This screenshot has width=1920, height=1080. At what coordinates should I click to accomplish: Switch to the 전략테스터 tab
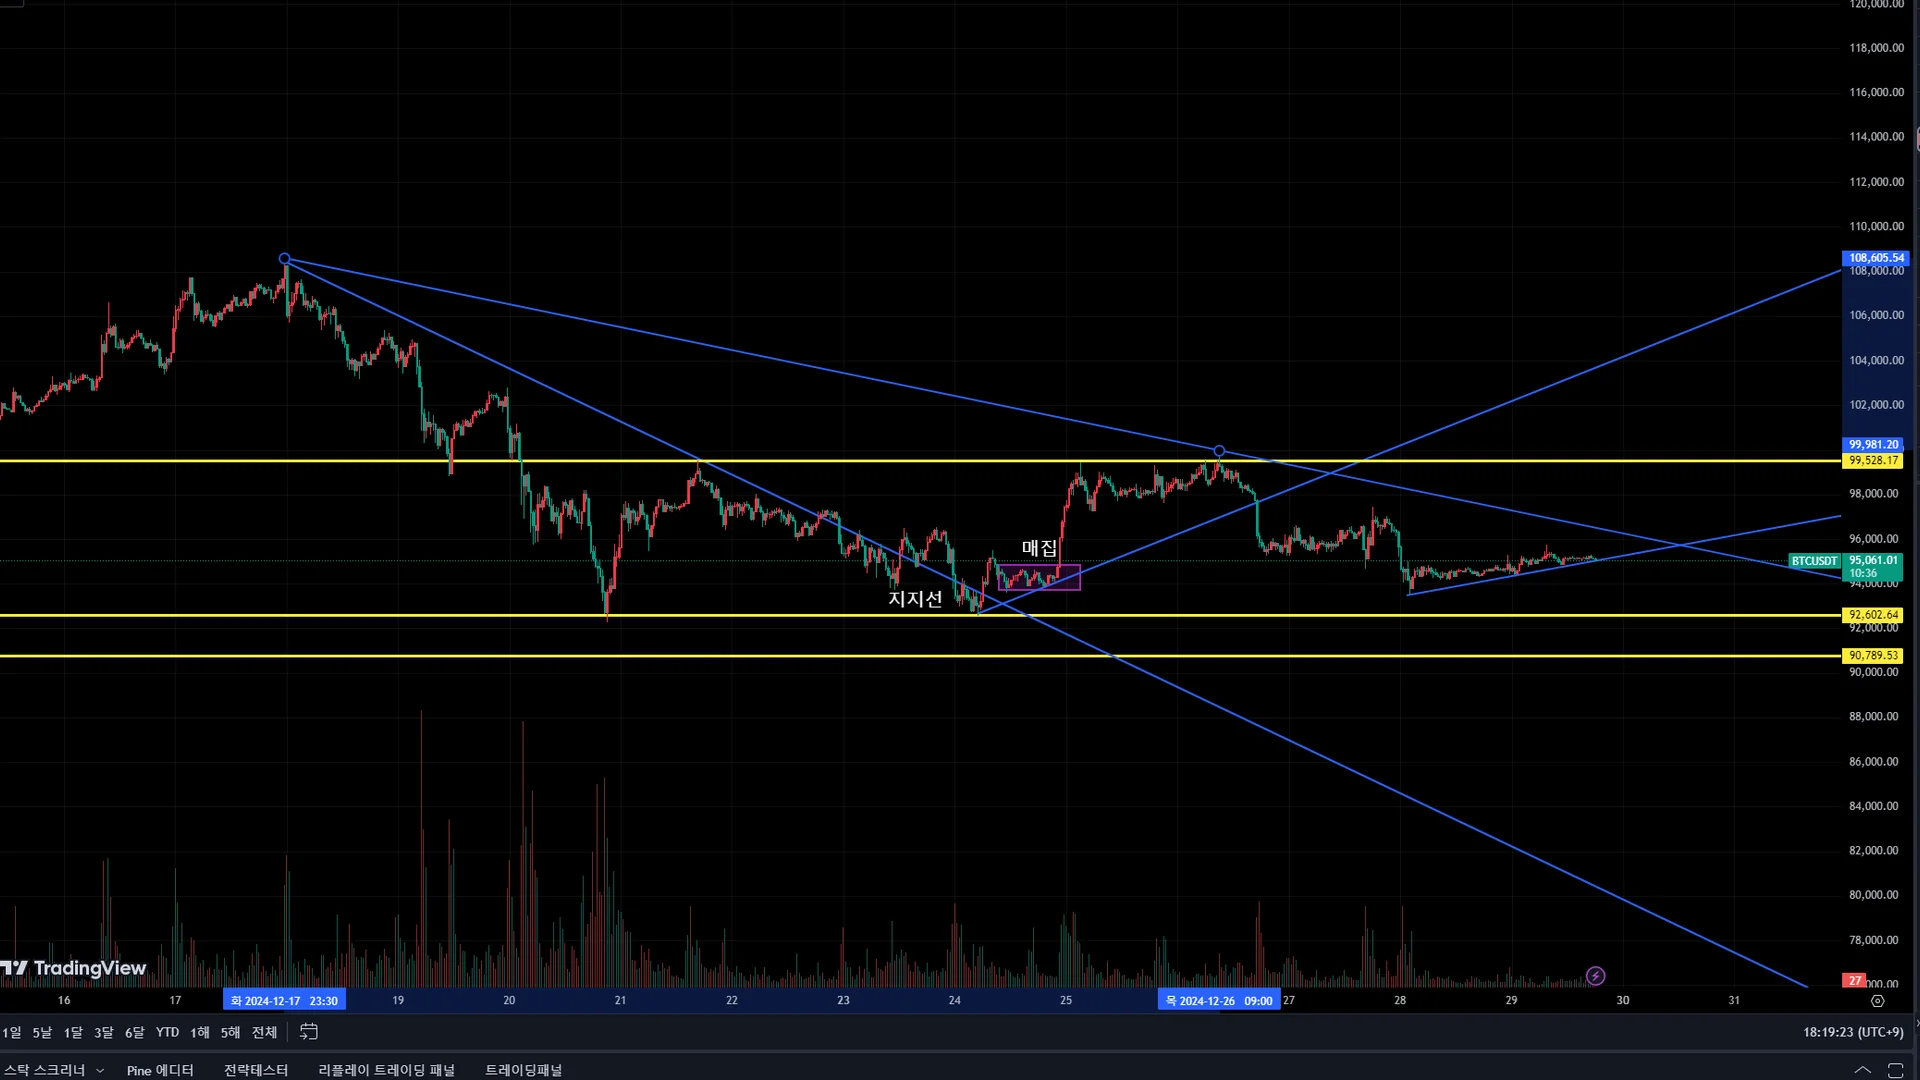point(256,1070)
